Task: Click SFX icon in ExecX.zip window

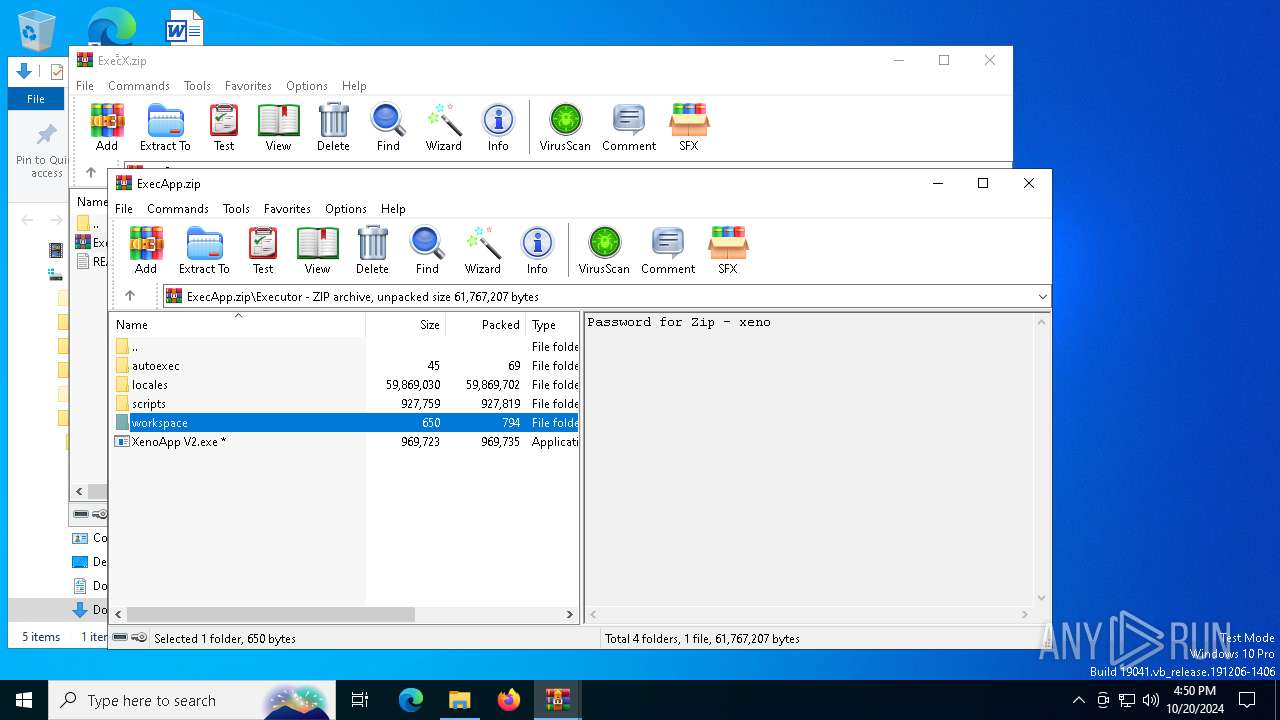Action: [688, 127]
